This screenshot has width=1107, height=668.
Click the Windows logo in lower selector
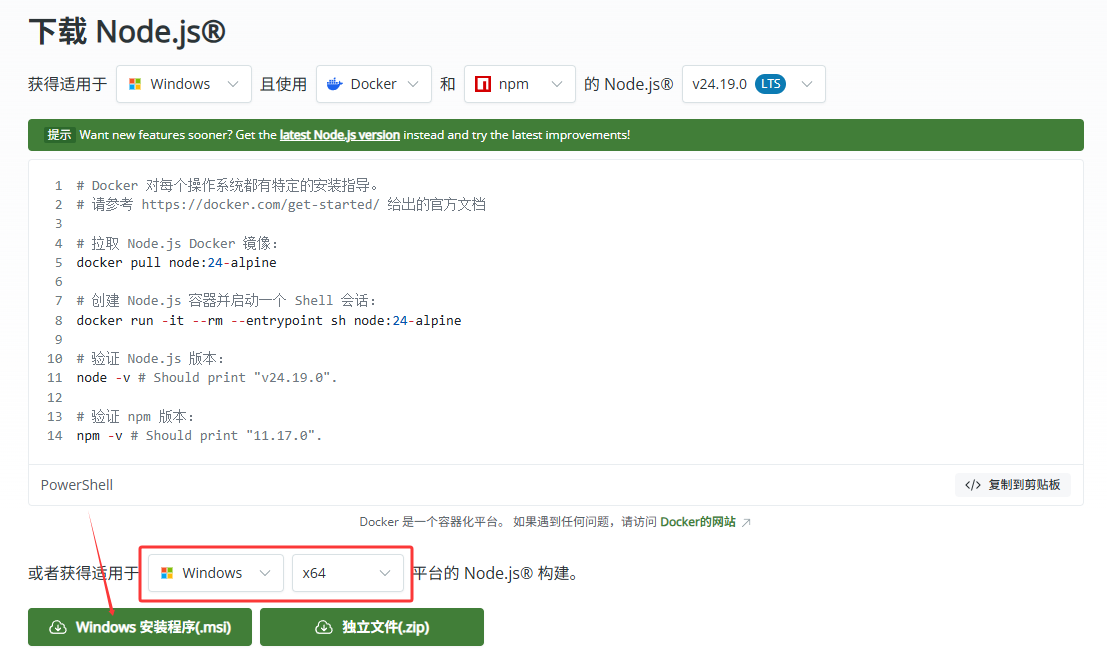pos(167,573)
